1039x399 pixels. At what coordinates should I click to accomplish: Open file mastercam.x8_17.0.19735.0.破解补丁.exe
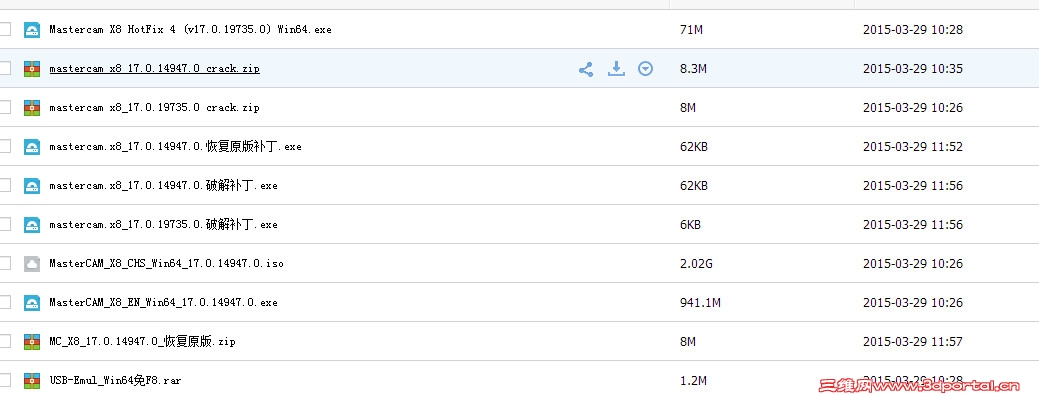pos(163,225)
